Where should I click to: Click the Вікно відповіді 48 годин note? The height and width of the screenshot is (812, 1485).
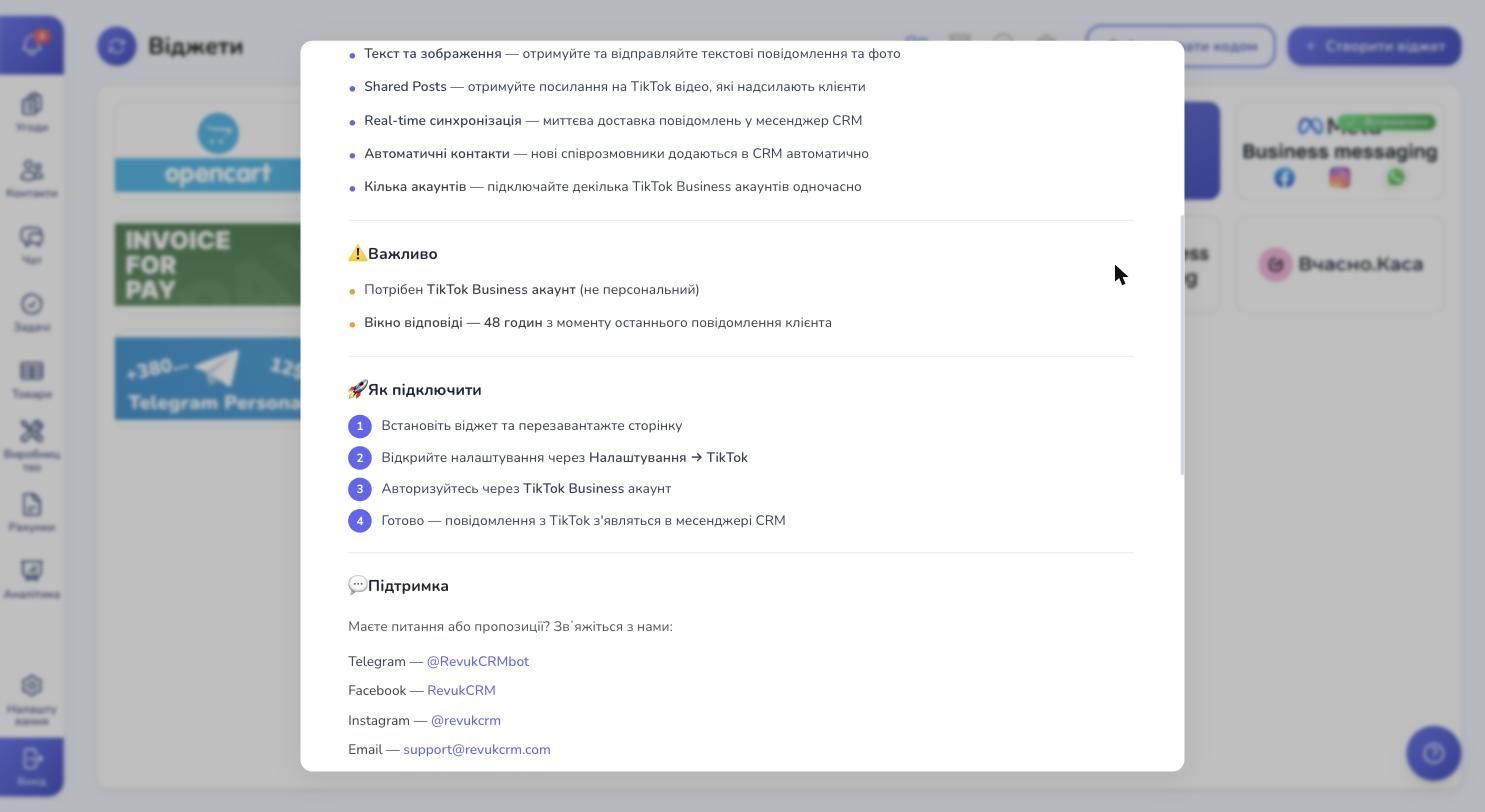tap(598, 323)
